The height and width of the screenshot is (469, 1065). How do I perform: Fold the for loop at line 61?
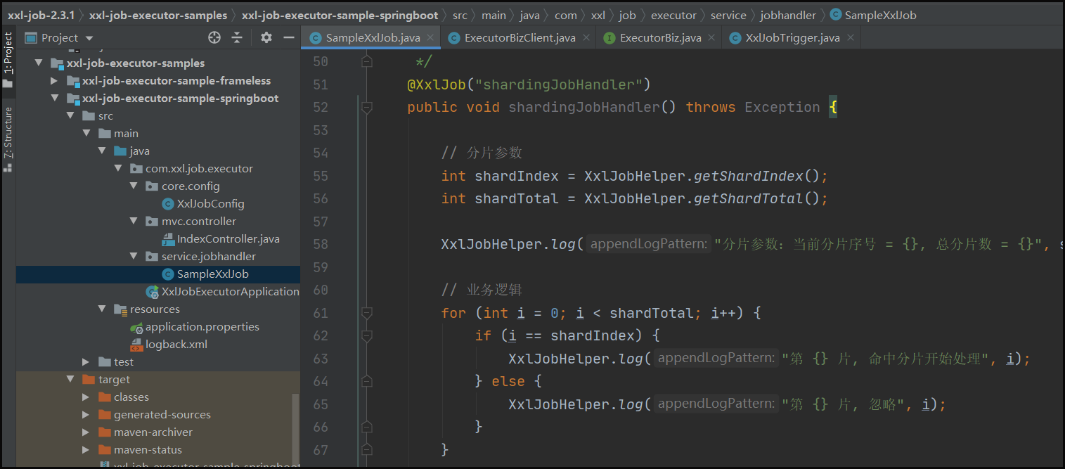[367, 313]
